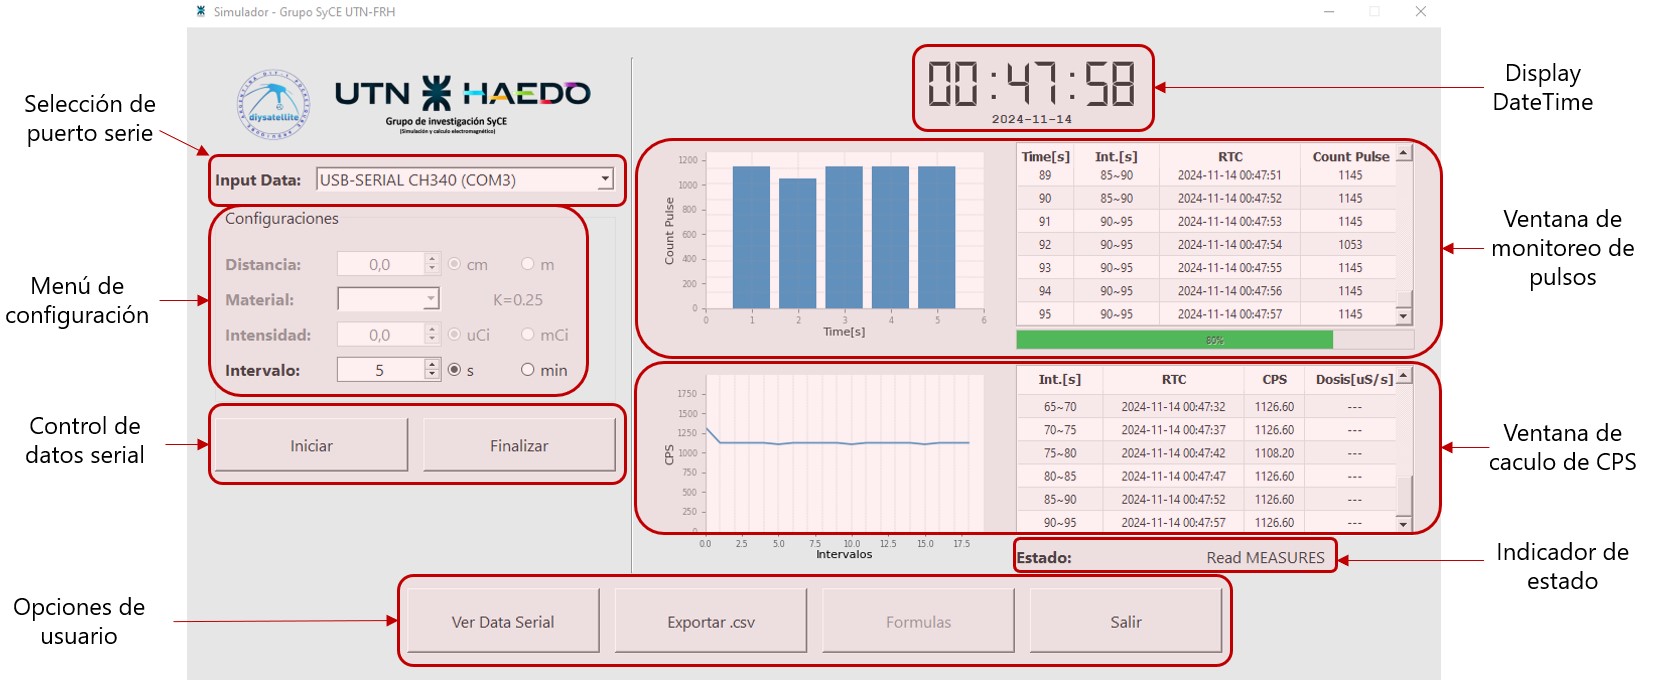Click the K=0.25 label

coord(518,299)
